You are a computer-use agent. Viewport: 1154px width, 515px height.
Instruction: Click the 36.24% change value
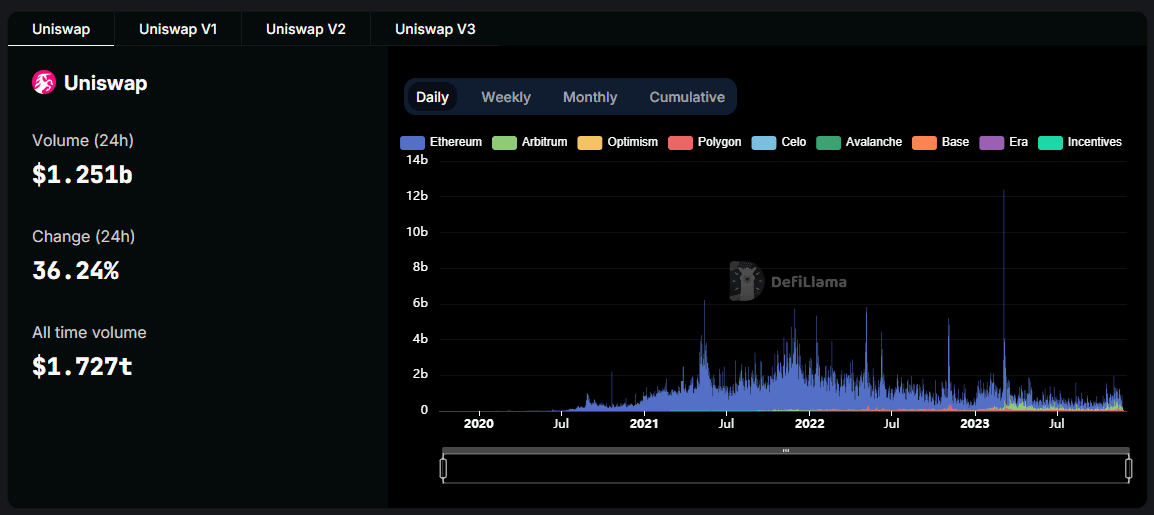tap(75, 271)
